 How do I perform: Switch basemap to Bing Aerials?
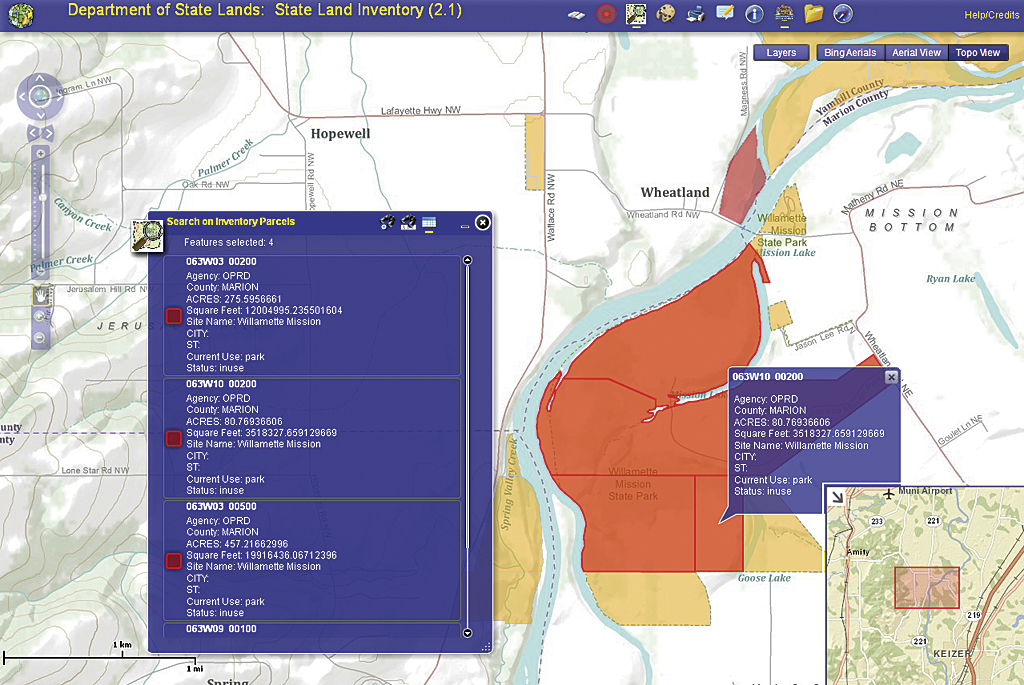pos(850,53)
